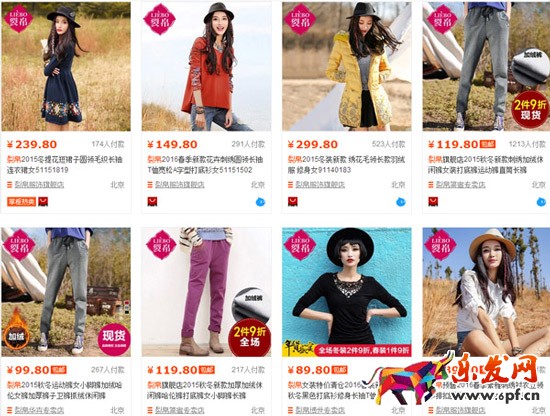Open the product image of the woman in the straw hat

486,292
